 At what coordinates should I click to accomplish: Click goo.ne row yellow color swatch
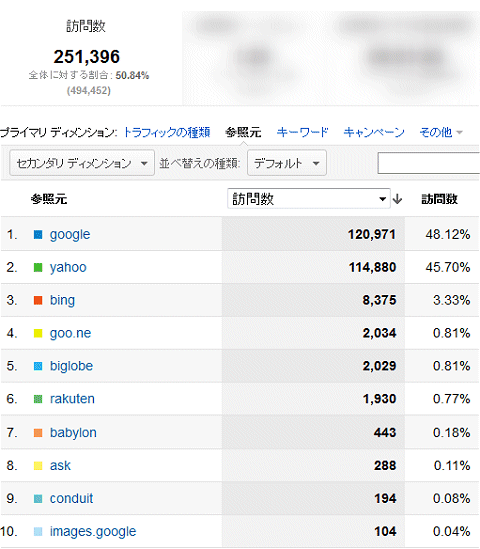coord(38,333)
